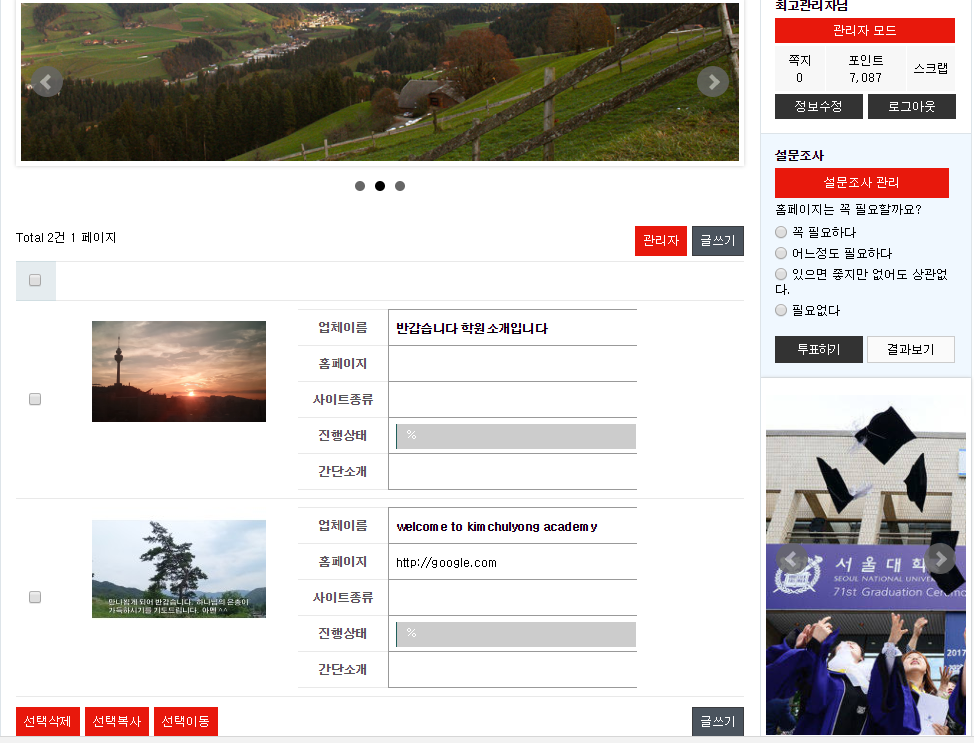The height and width of the screenshot is (743, 974).
Task: Toggle the select-all checkbox in list header
Action: click(x=35, y=281)
